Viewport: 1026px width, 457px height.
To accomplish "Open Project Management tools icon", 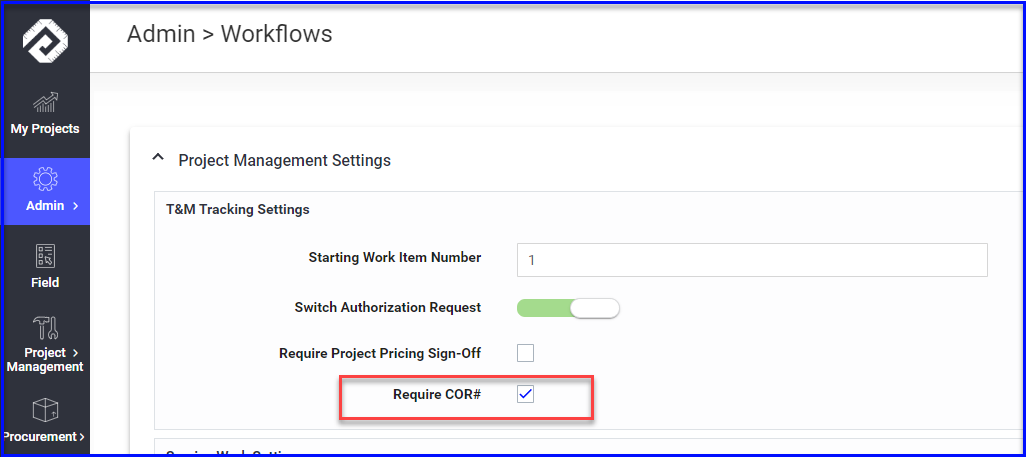I will point(45,327).
